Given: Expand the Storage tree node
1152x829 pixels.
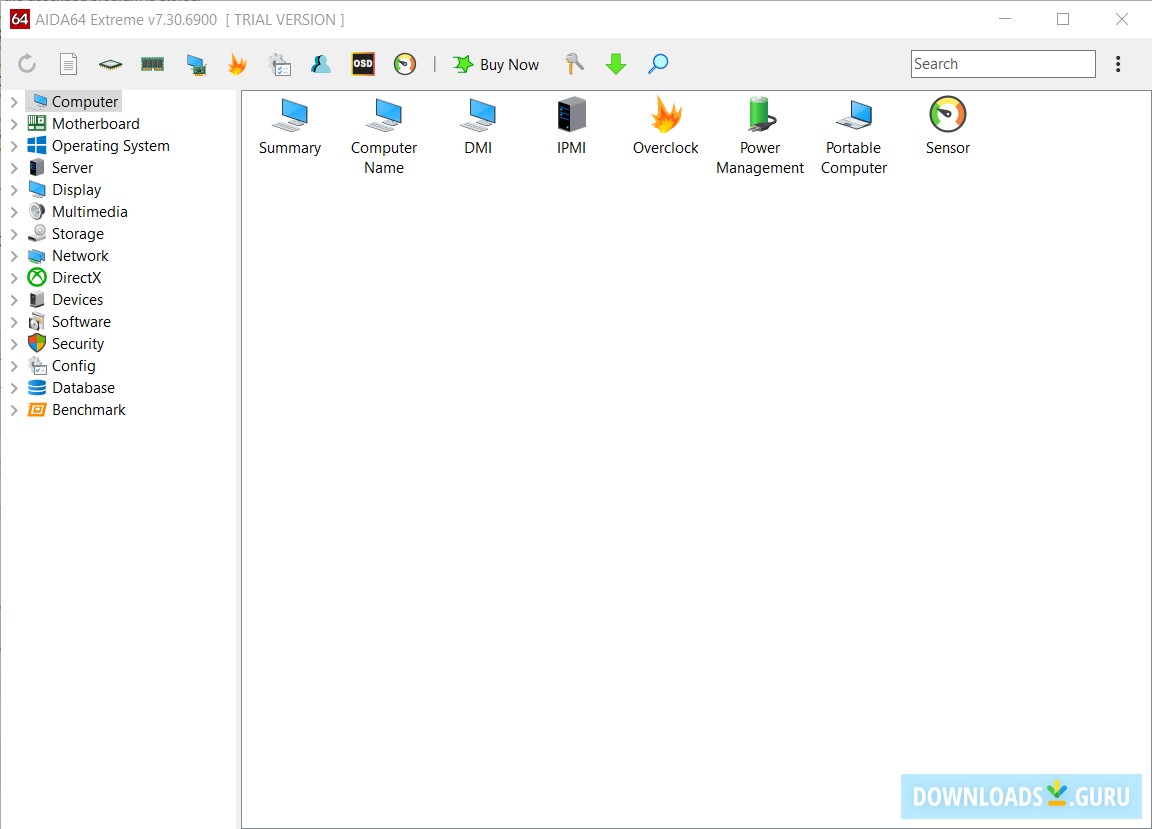Looking at the screenshot, I should pyautogui.click(x=14, y=234).
